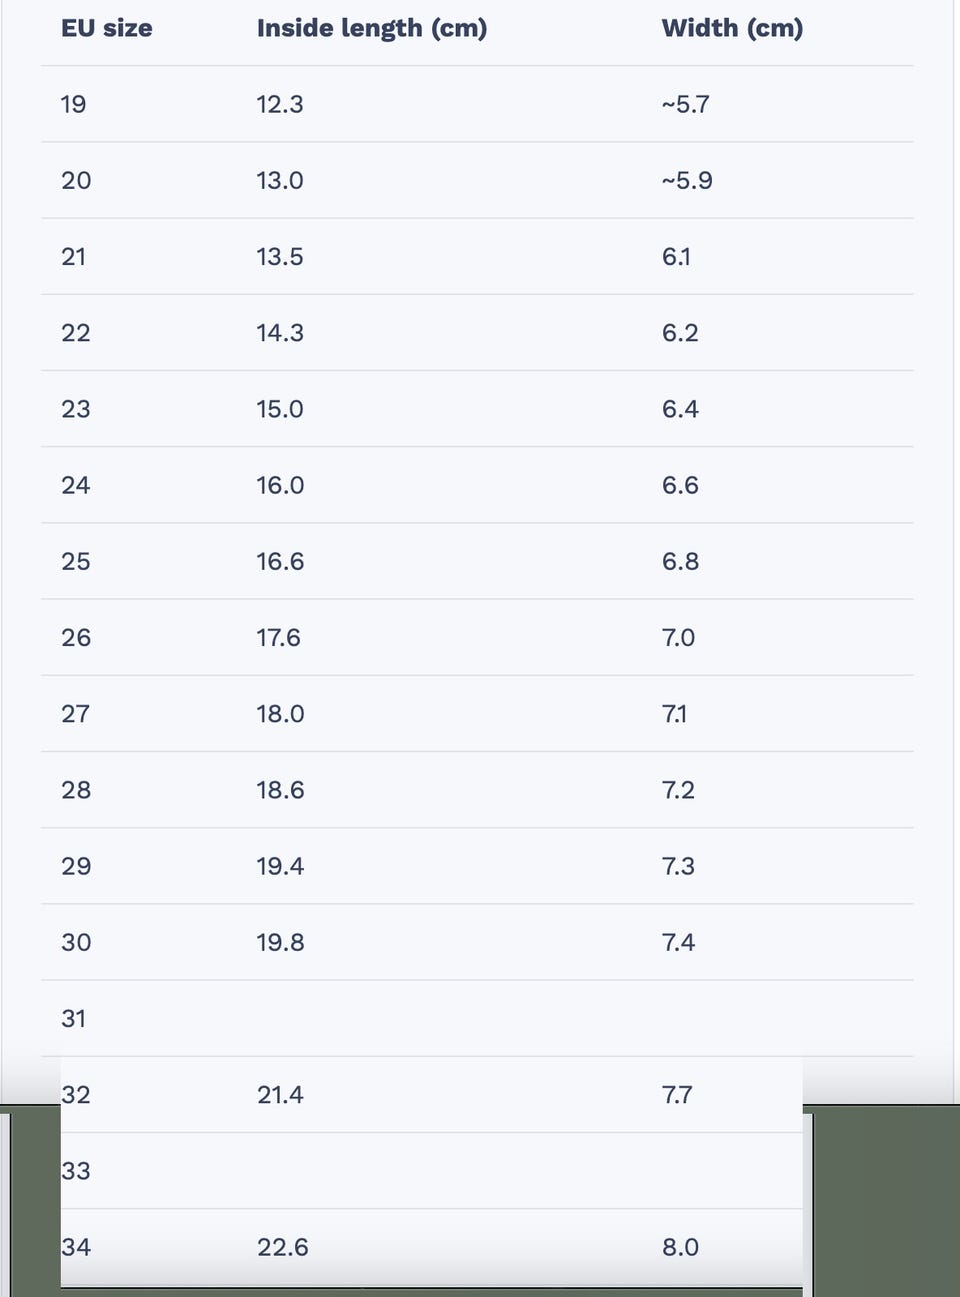This screenshot has height=1297, width=960.
Task: Select inside length 21.4 cell
Action: (280, 1095)
